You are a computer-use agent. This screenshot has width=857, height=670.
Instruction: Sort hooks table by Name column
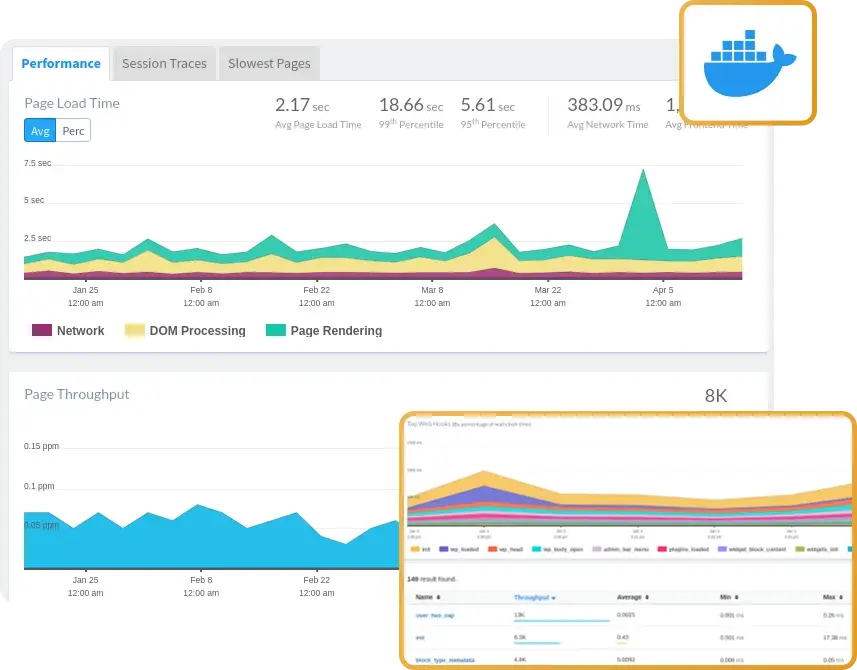(427, 597)
